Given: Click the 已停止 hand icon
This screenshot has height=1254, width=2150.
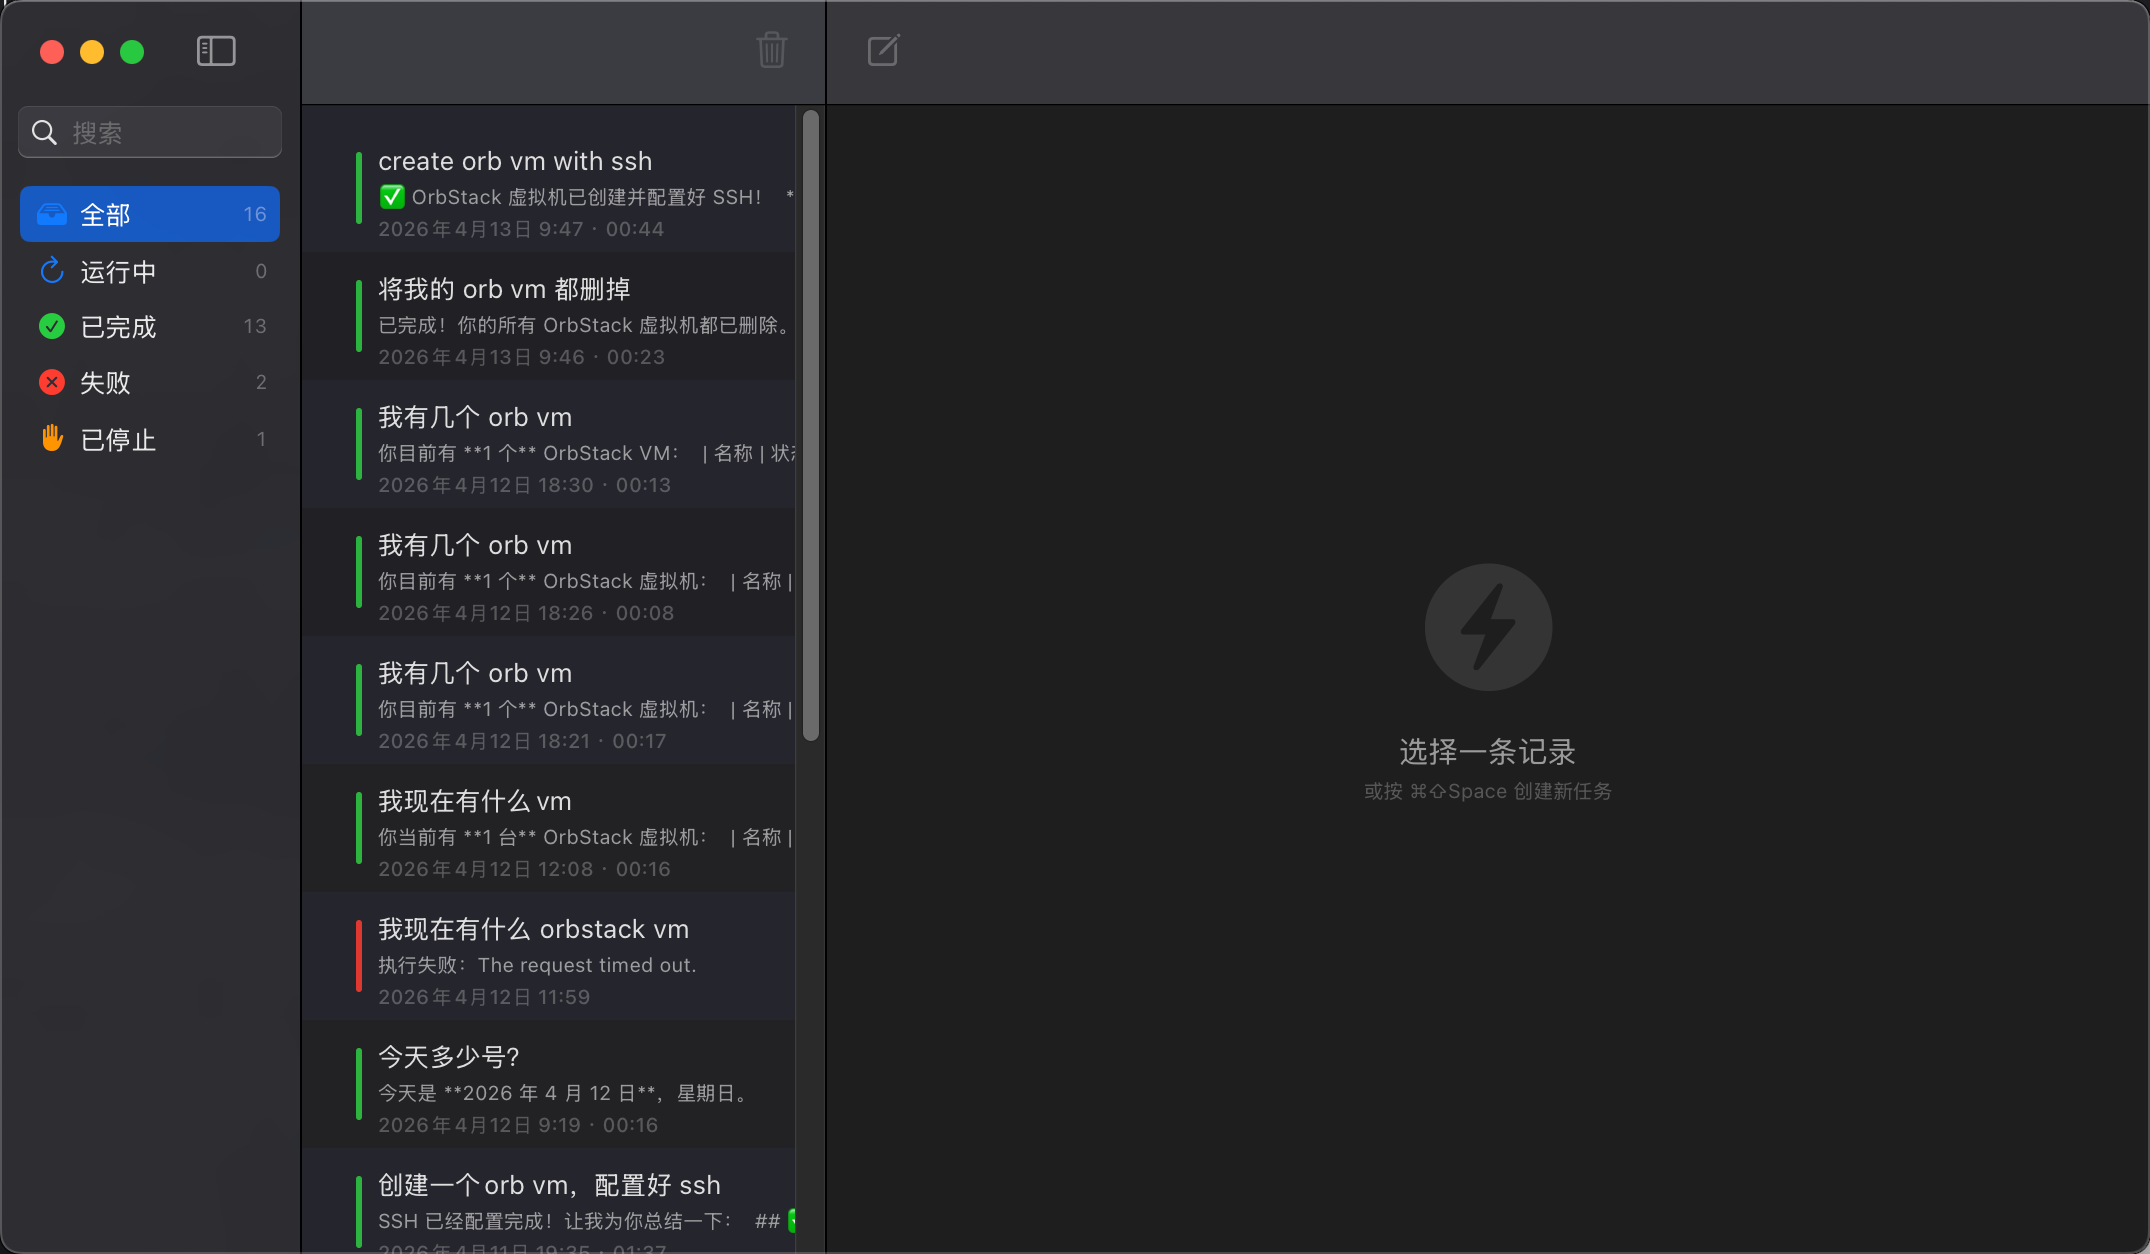Looking at the screenshot, I should point(52,438).
